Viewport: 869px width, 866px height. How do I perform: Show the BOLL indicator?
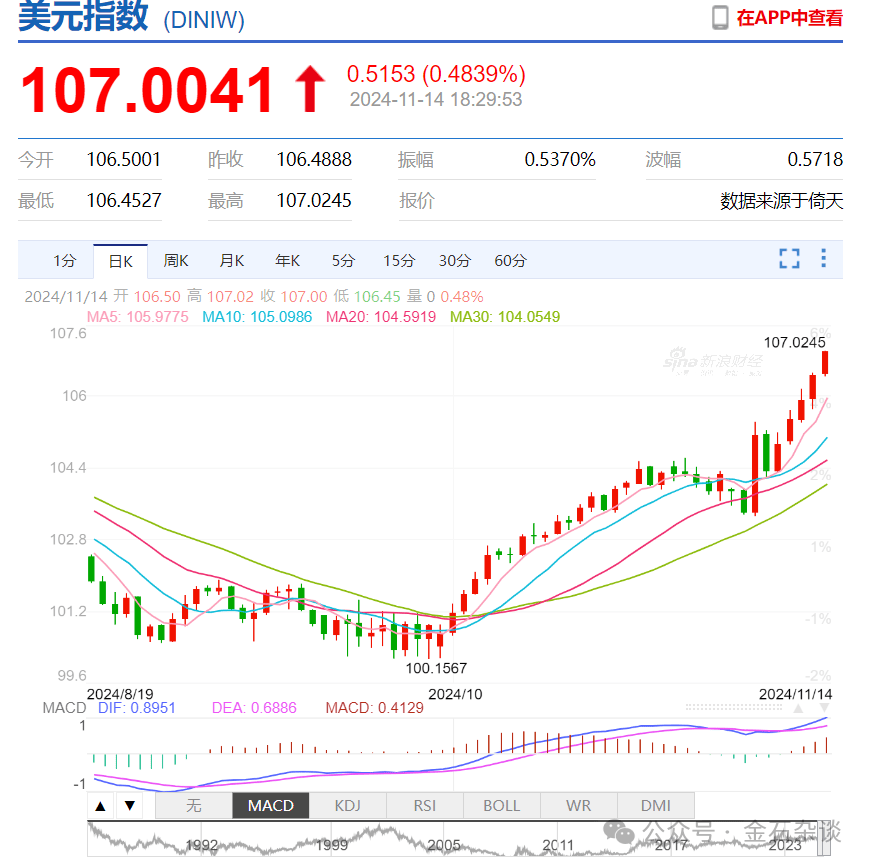[501, 804]
